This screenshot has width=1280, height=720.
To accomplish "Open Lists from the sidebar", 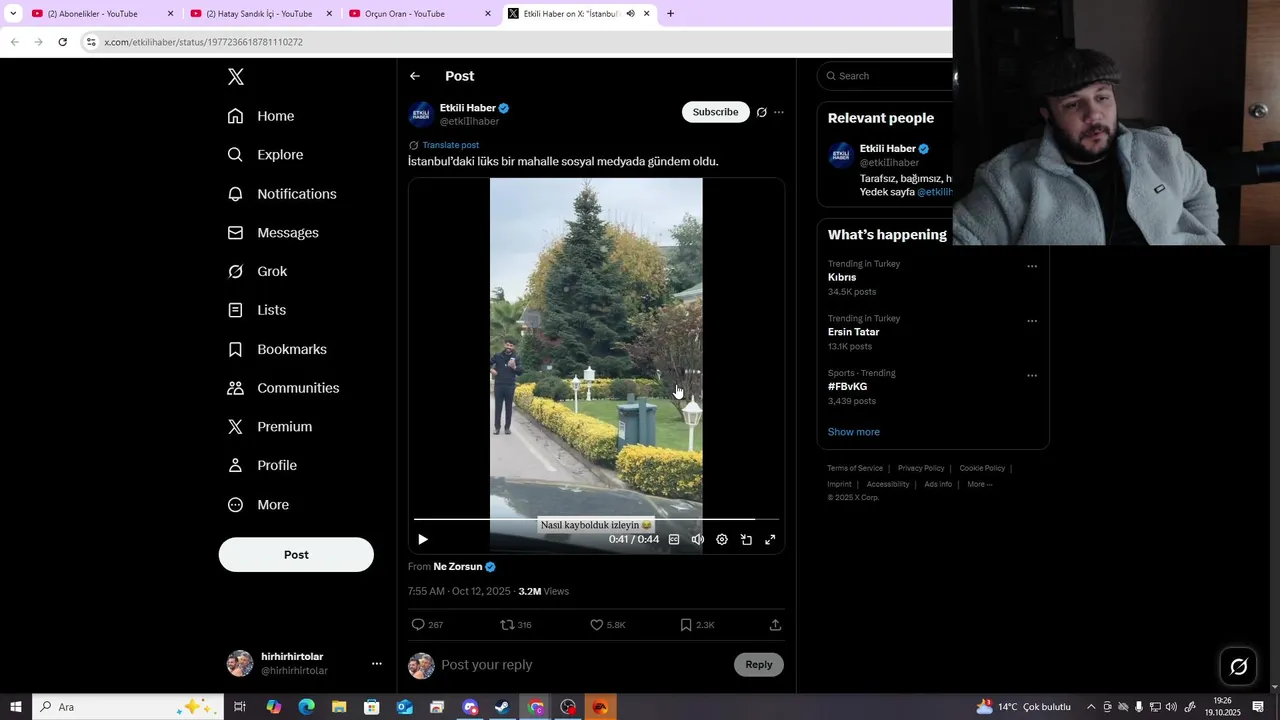I will [256, 310].
